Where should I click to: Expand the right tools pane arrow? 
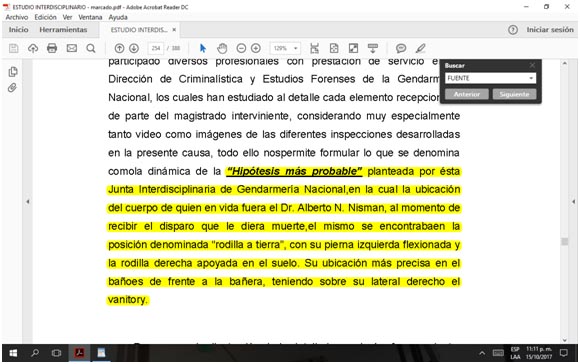click(573, 202)
